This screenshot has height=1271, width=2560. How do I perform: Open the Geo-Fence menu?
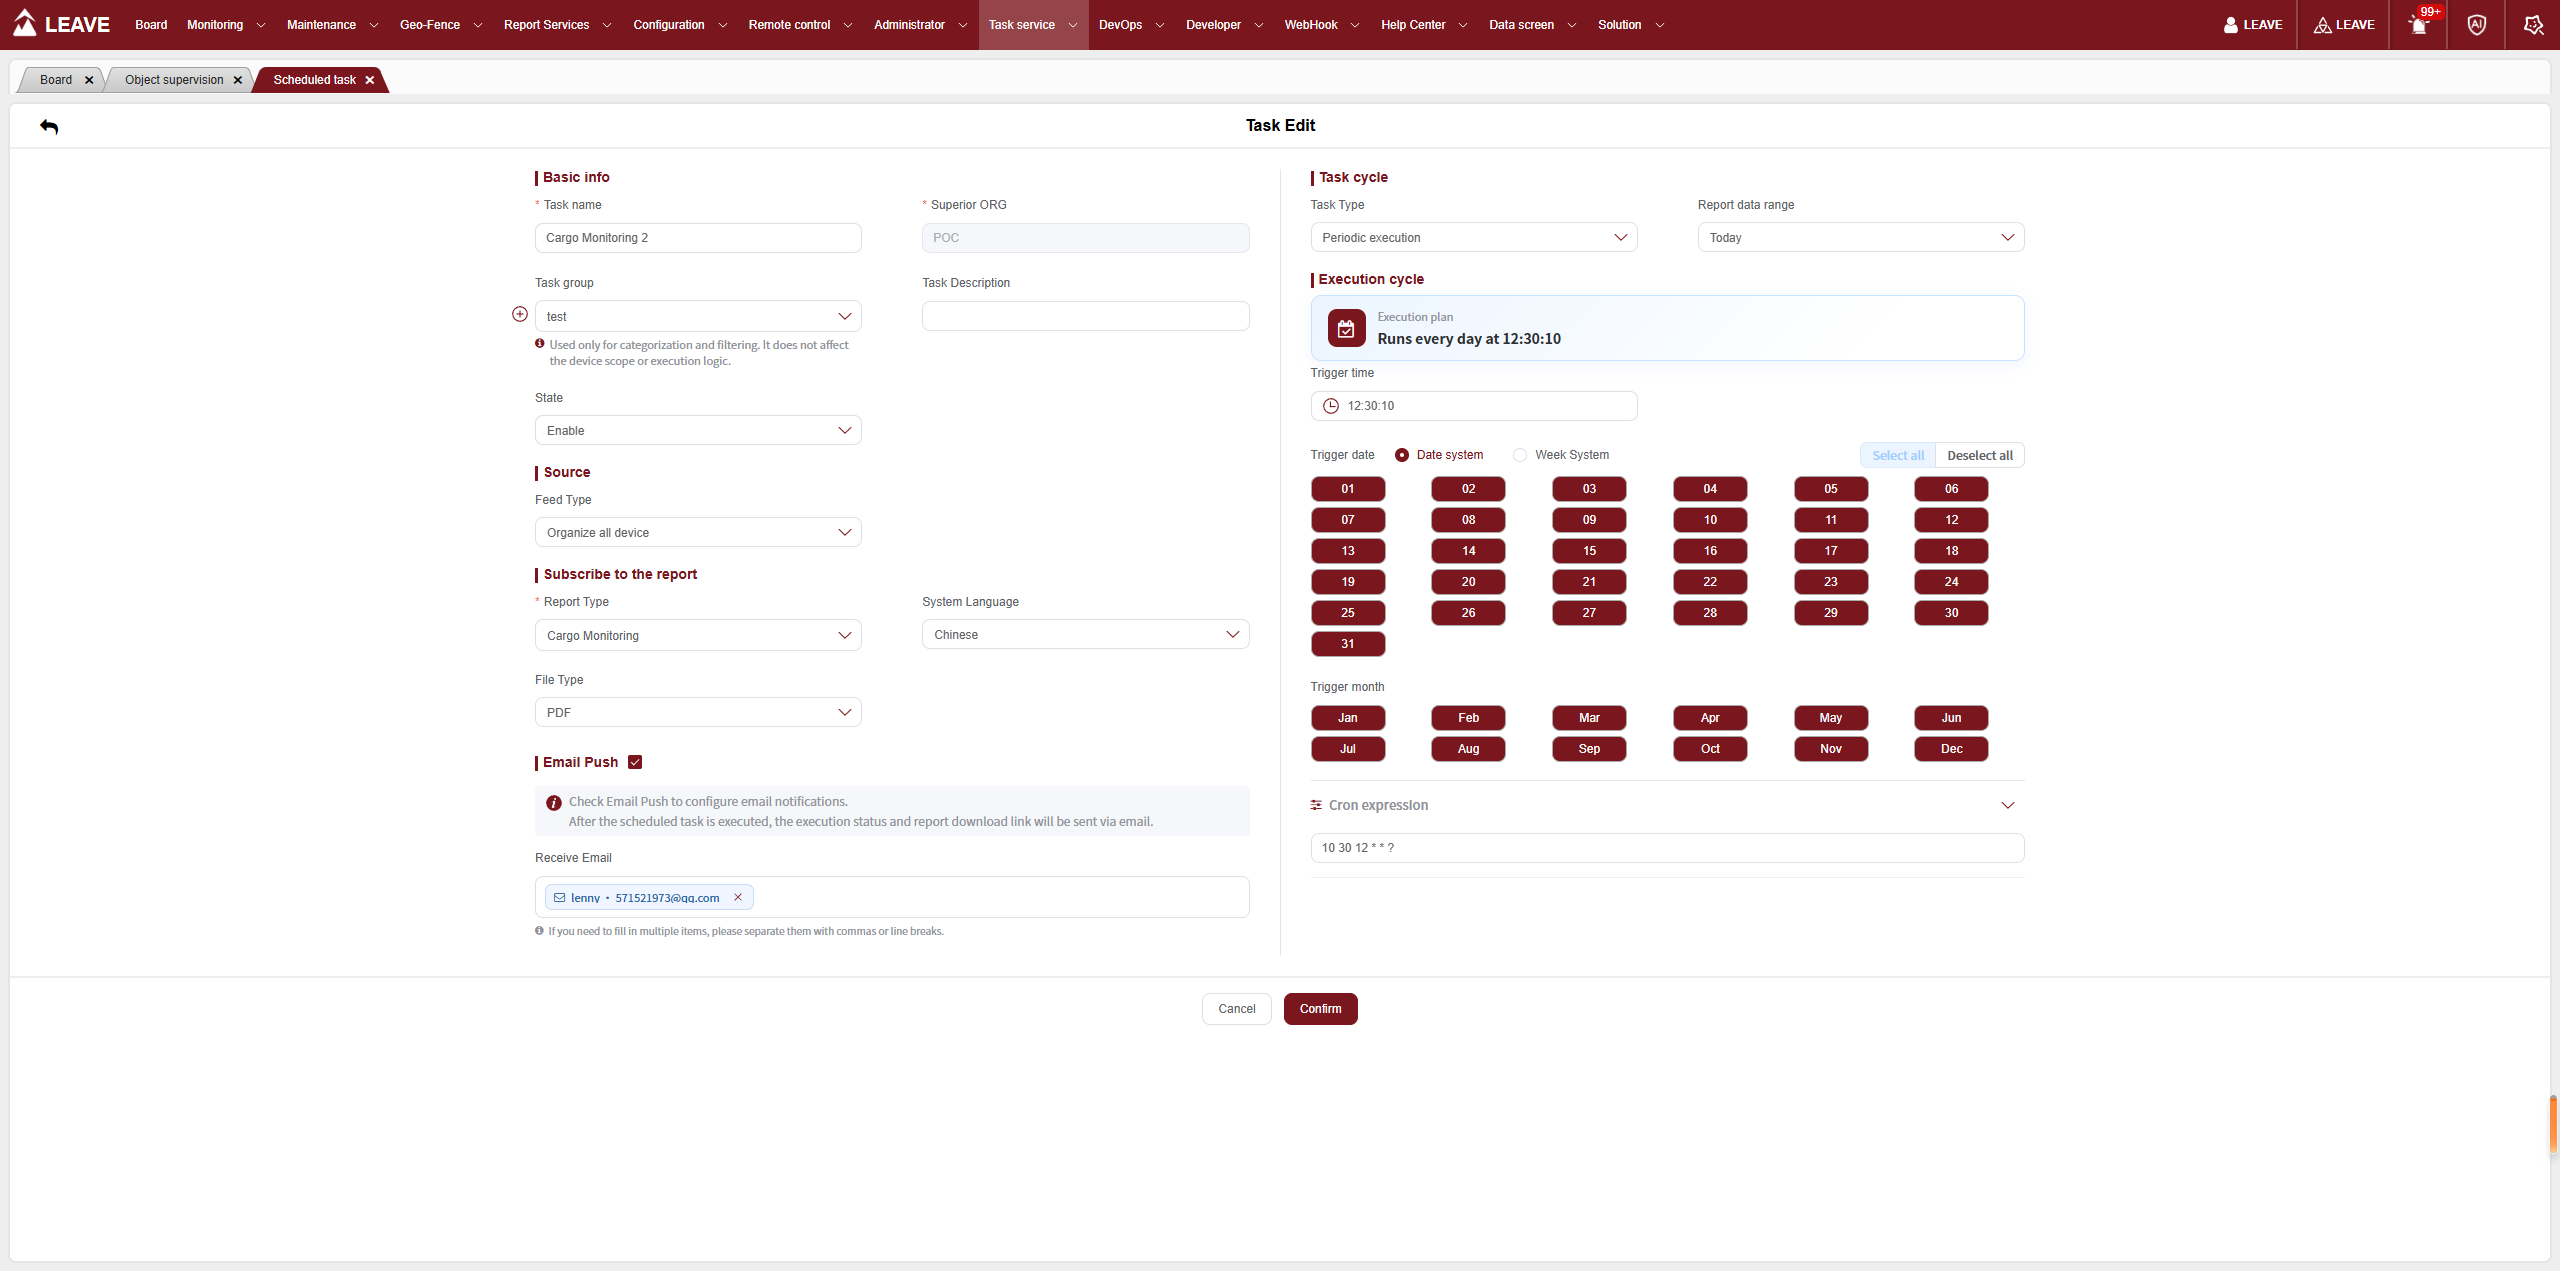pos(440,25)
